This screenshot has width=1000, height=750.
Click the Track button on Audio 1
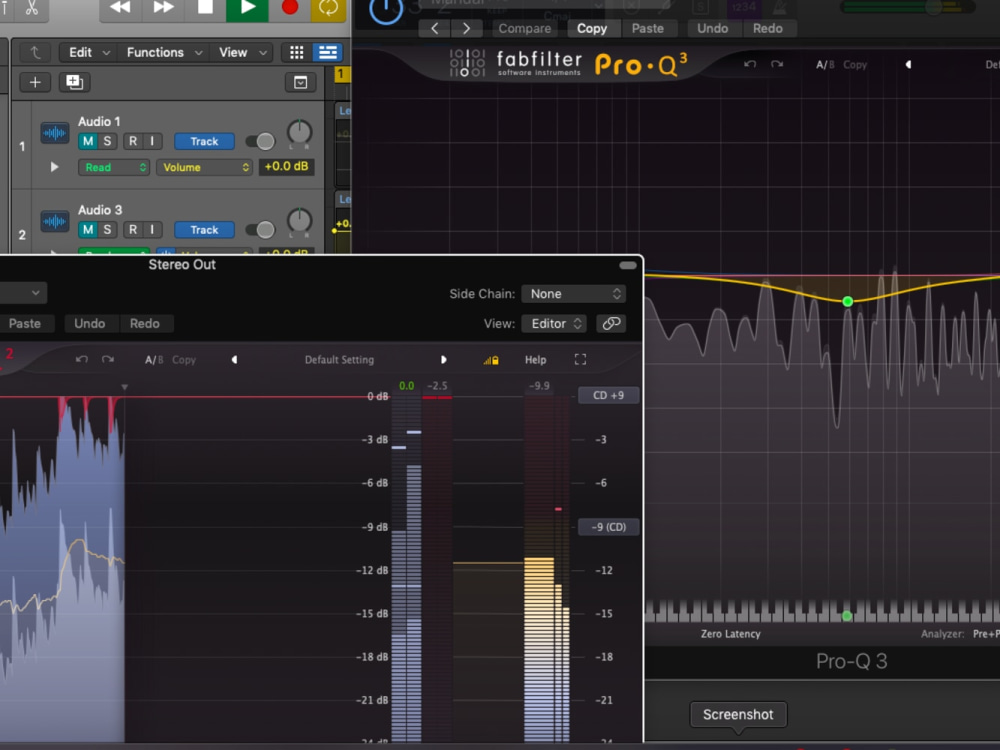click(204, 141)
